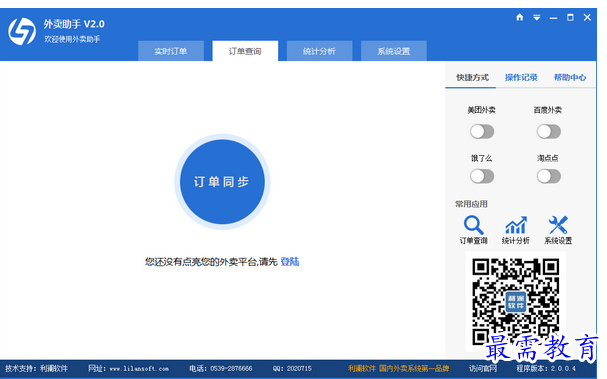Turn on the 淘点点 toggle switch
The height and width of the screenshot is (379, 607).
[x=549, y=176]
